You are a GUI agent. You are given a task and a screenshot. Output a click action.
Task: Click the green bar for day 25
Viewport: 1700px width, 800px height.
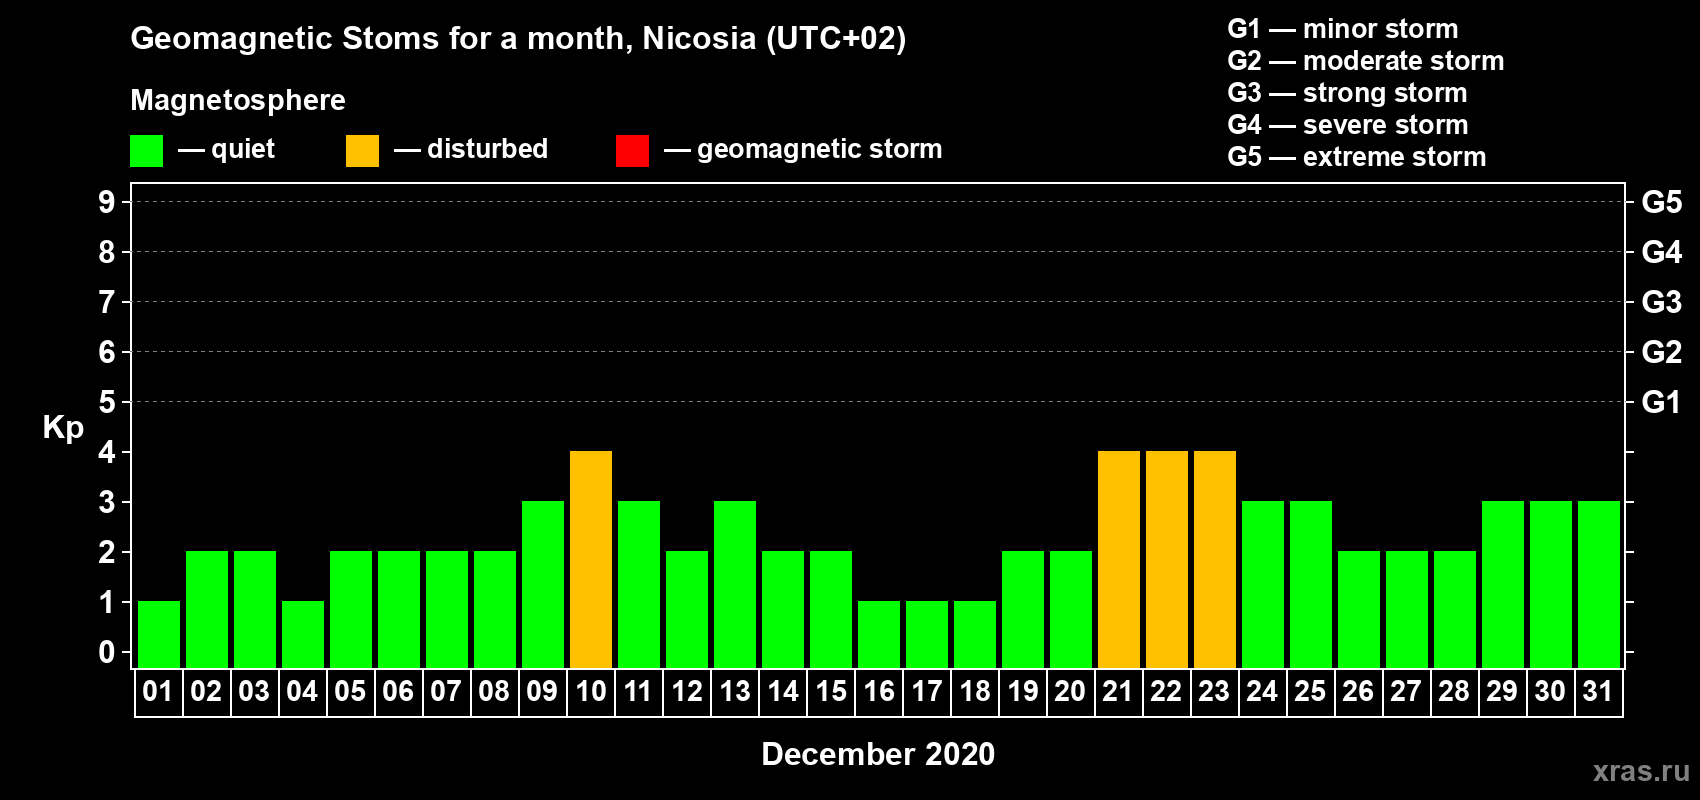[1311, 584]
